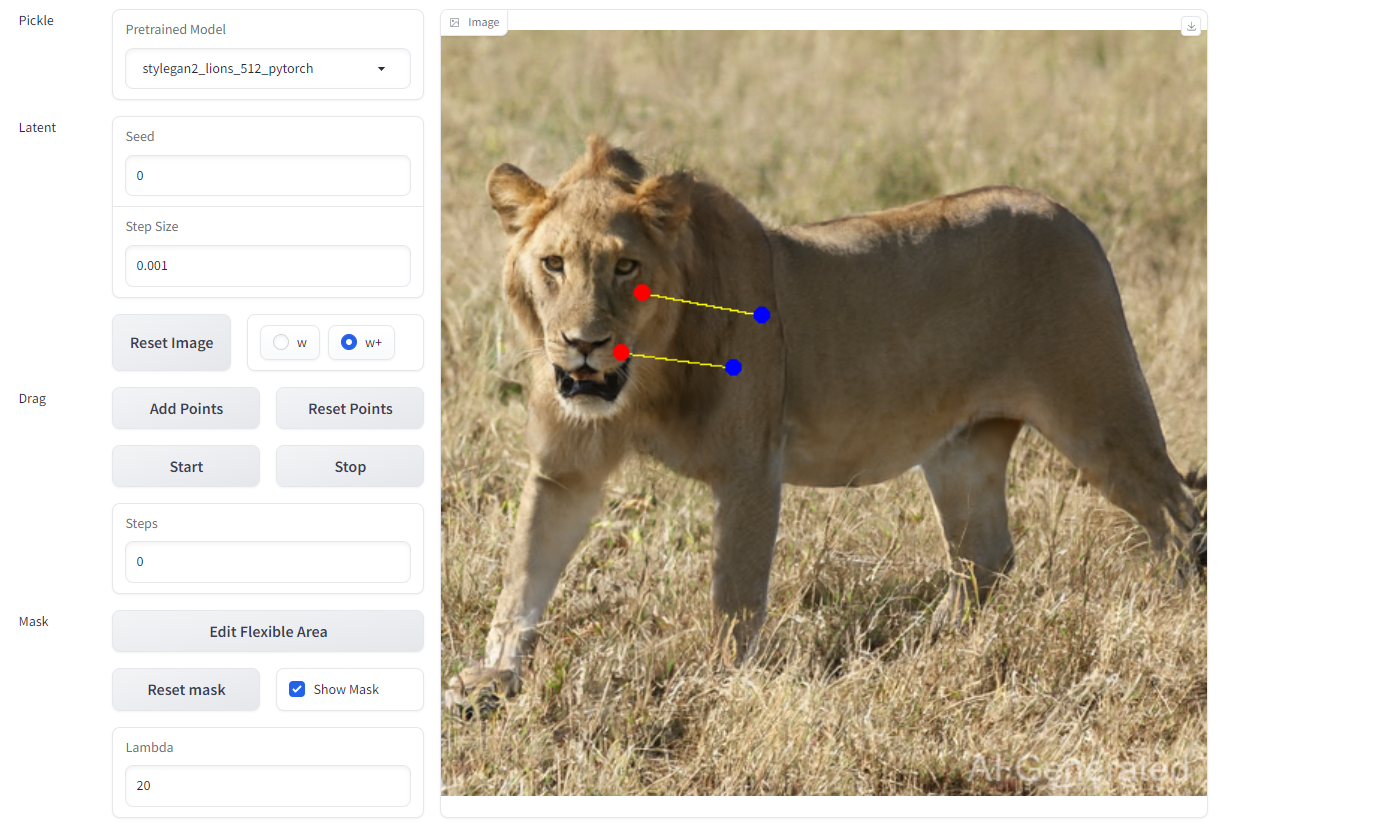Click the download image icon
Image resolution: width=1396 pixels, height=831 pixels.
[1190, 26]
